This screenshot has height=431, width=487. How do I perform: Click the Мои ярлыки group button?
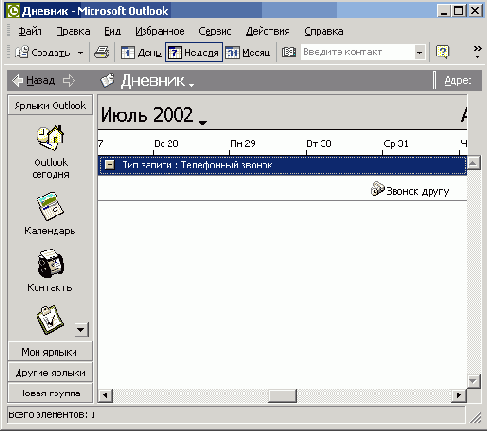(50, 351)
